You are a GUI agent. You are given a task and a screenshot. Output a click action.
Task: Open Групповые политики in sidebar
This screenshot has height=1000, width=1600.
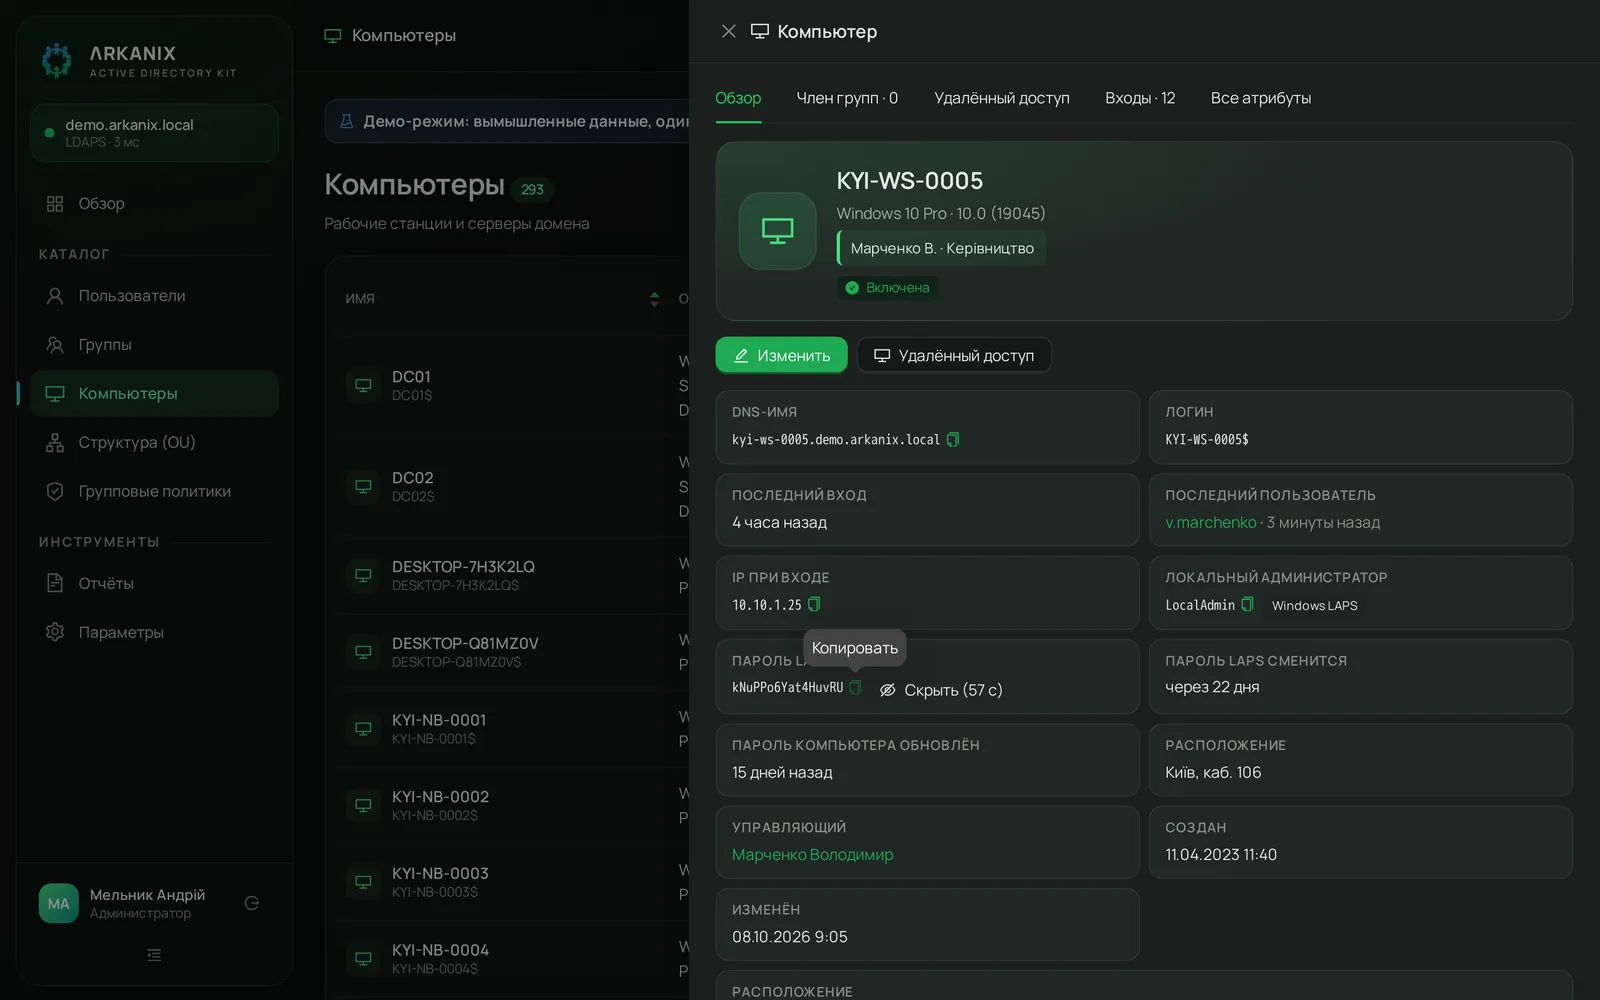click(154, 492)
